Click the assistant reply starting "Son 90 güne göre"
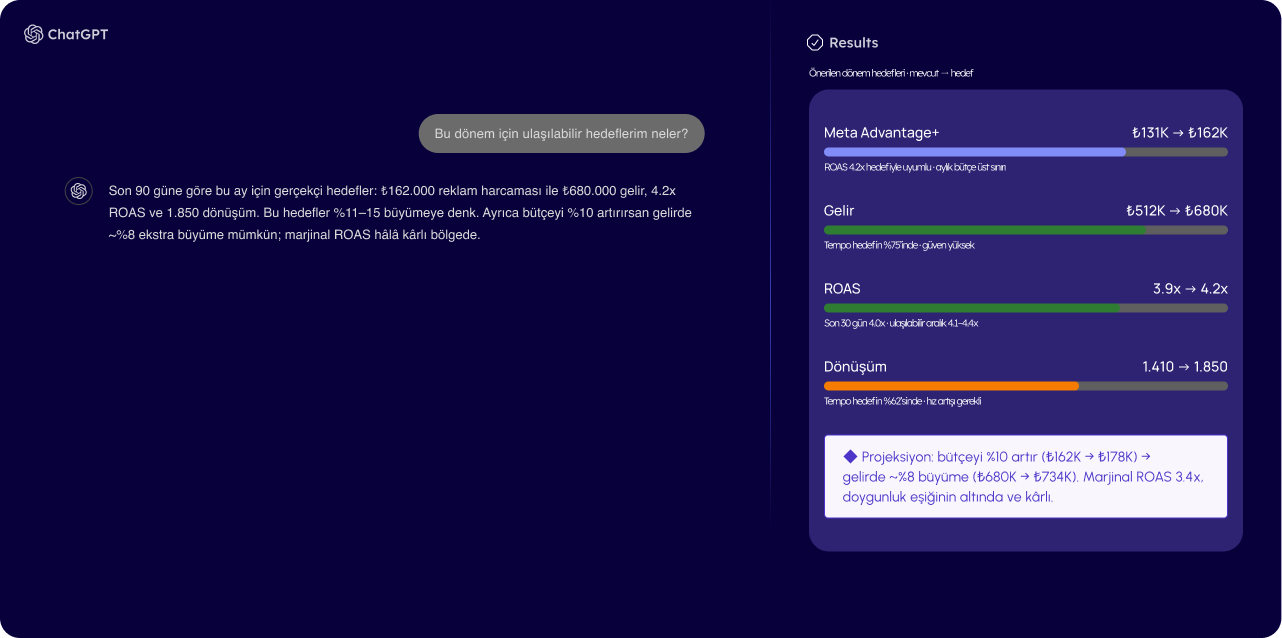The image size is (1282, 638). click(400, 212)
